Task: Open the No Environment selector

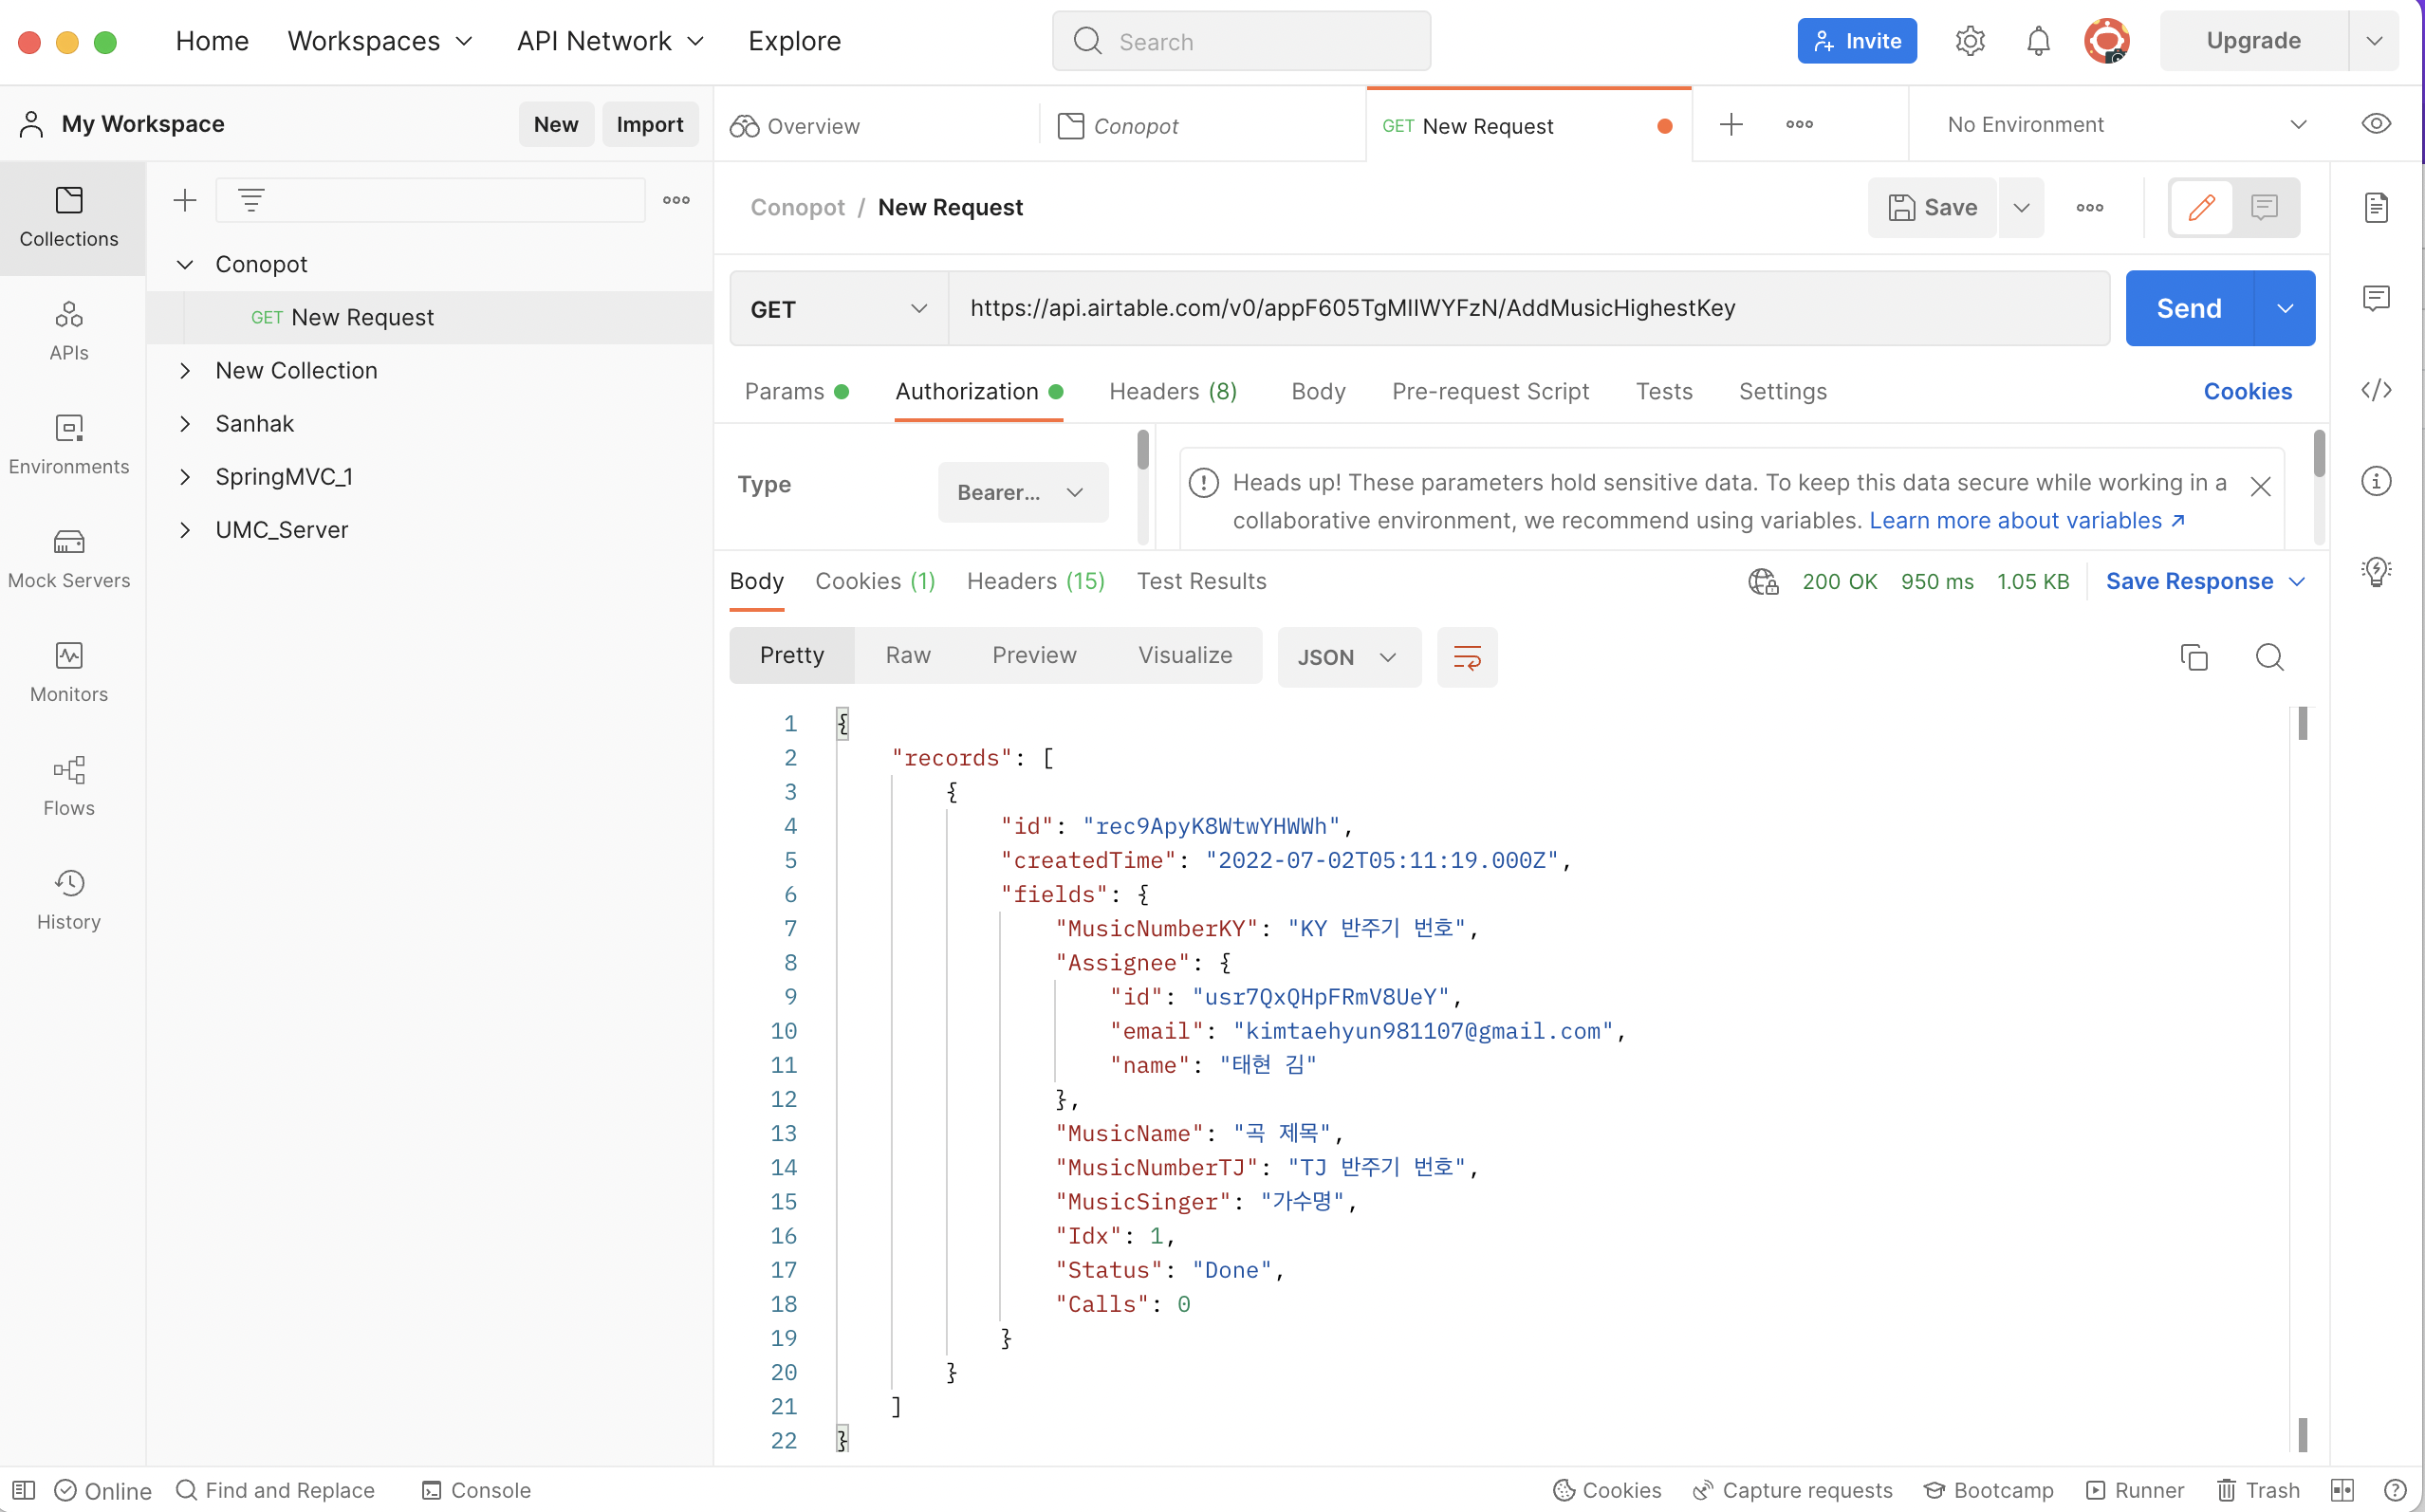Action: click(2126, 124)
